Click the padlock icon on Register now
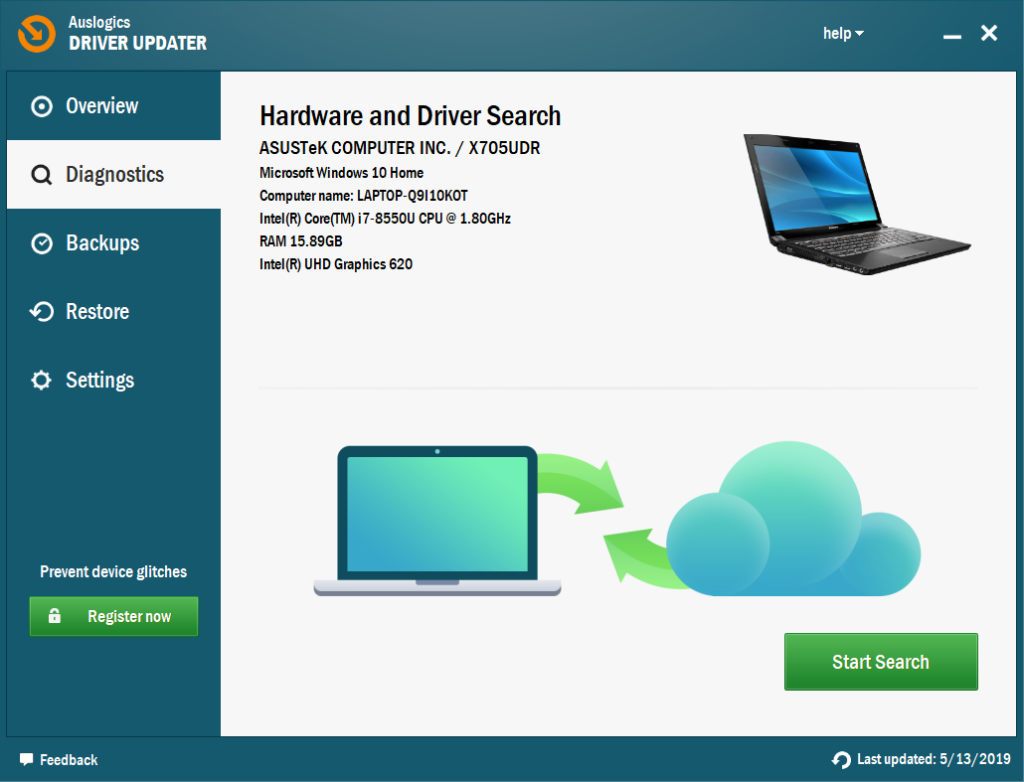The image size is (1024, 782). 54,617
